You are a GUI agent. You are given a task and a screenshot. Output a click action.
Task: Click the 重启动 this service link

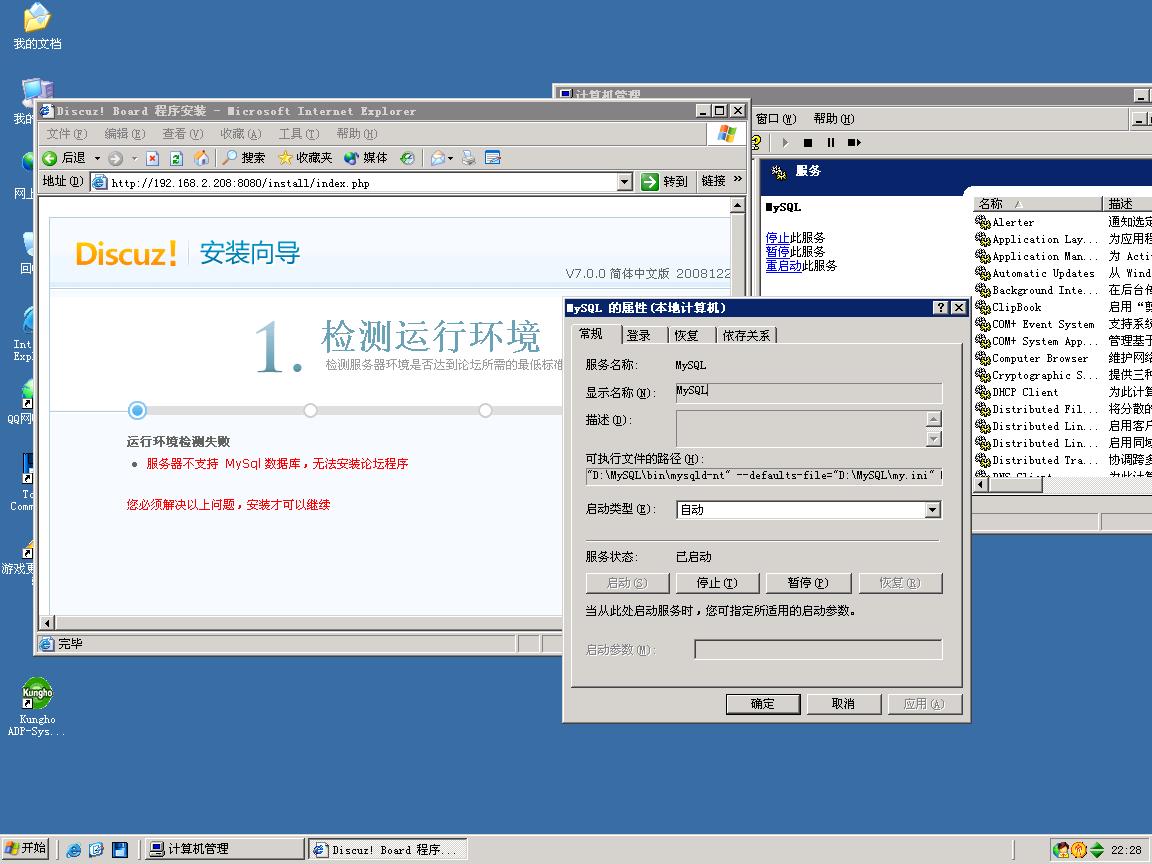coord(783,266)
